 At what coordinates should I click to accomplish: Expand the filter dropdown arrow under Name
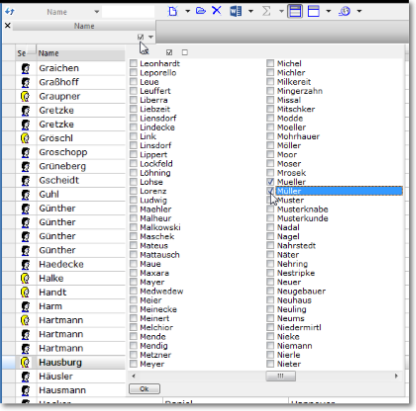[x=151, y=37]
